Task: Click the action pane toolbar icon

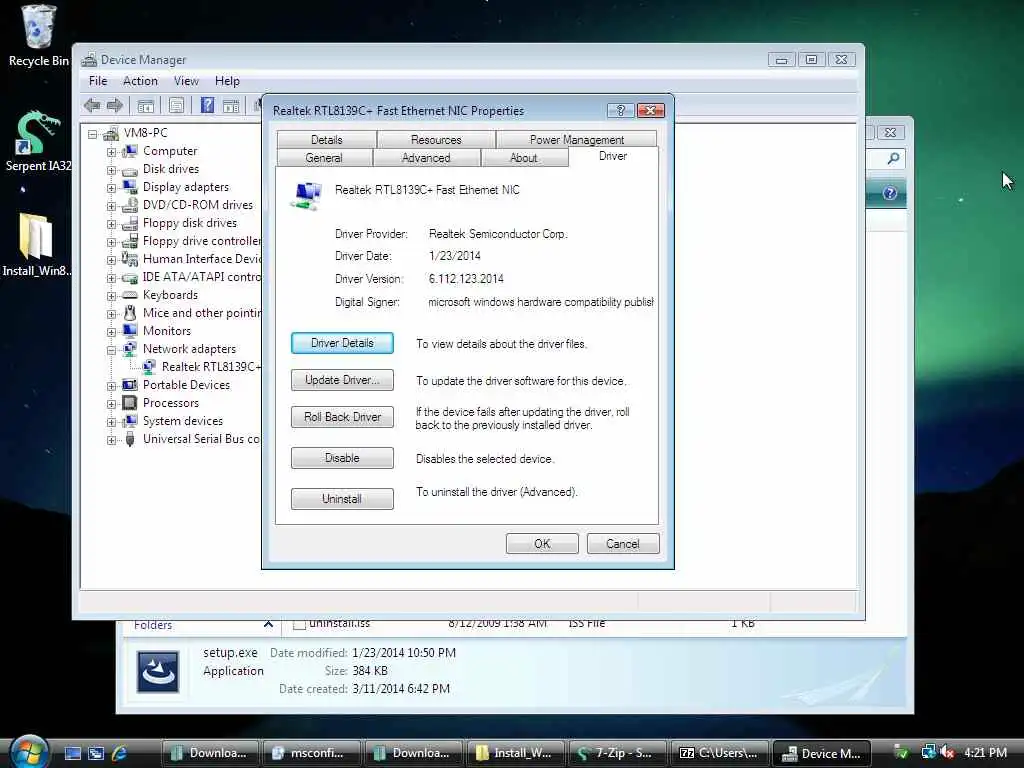Action: tap(231, 106)
